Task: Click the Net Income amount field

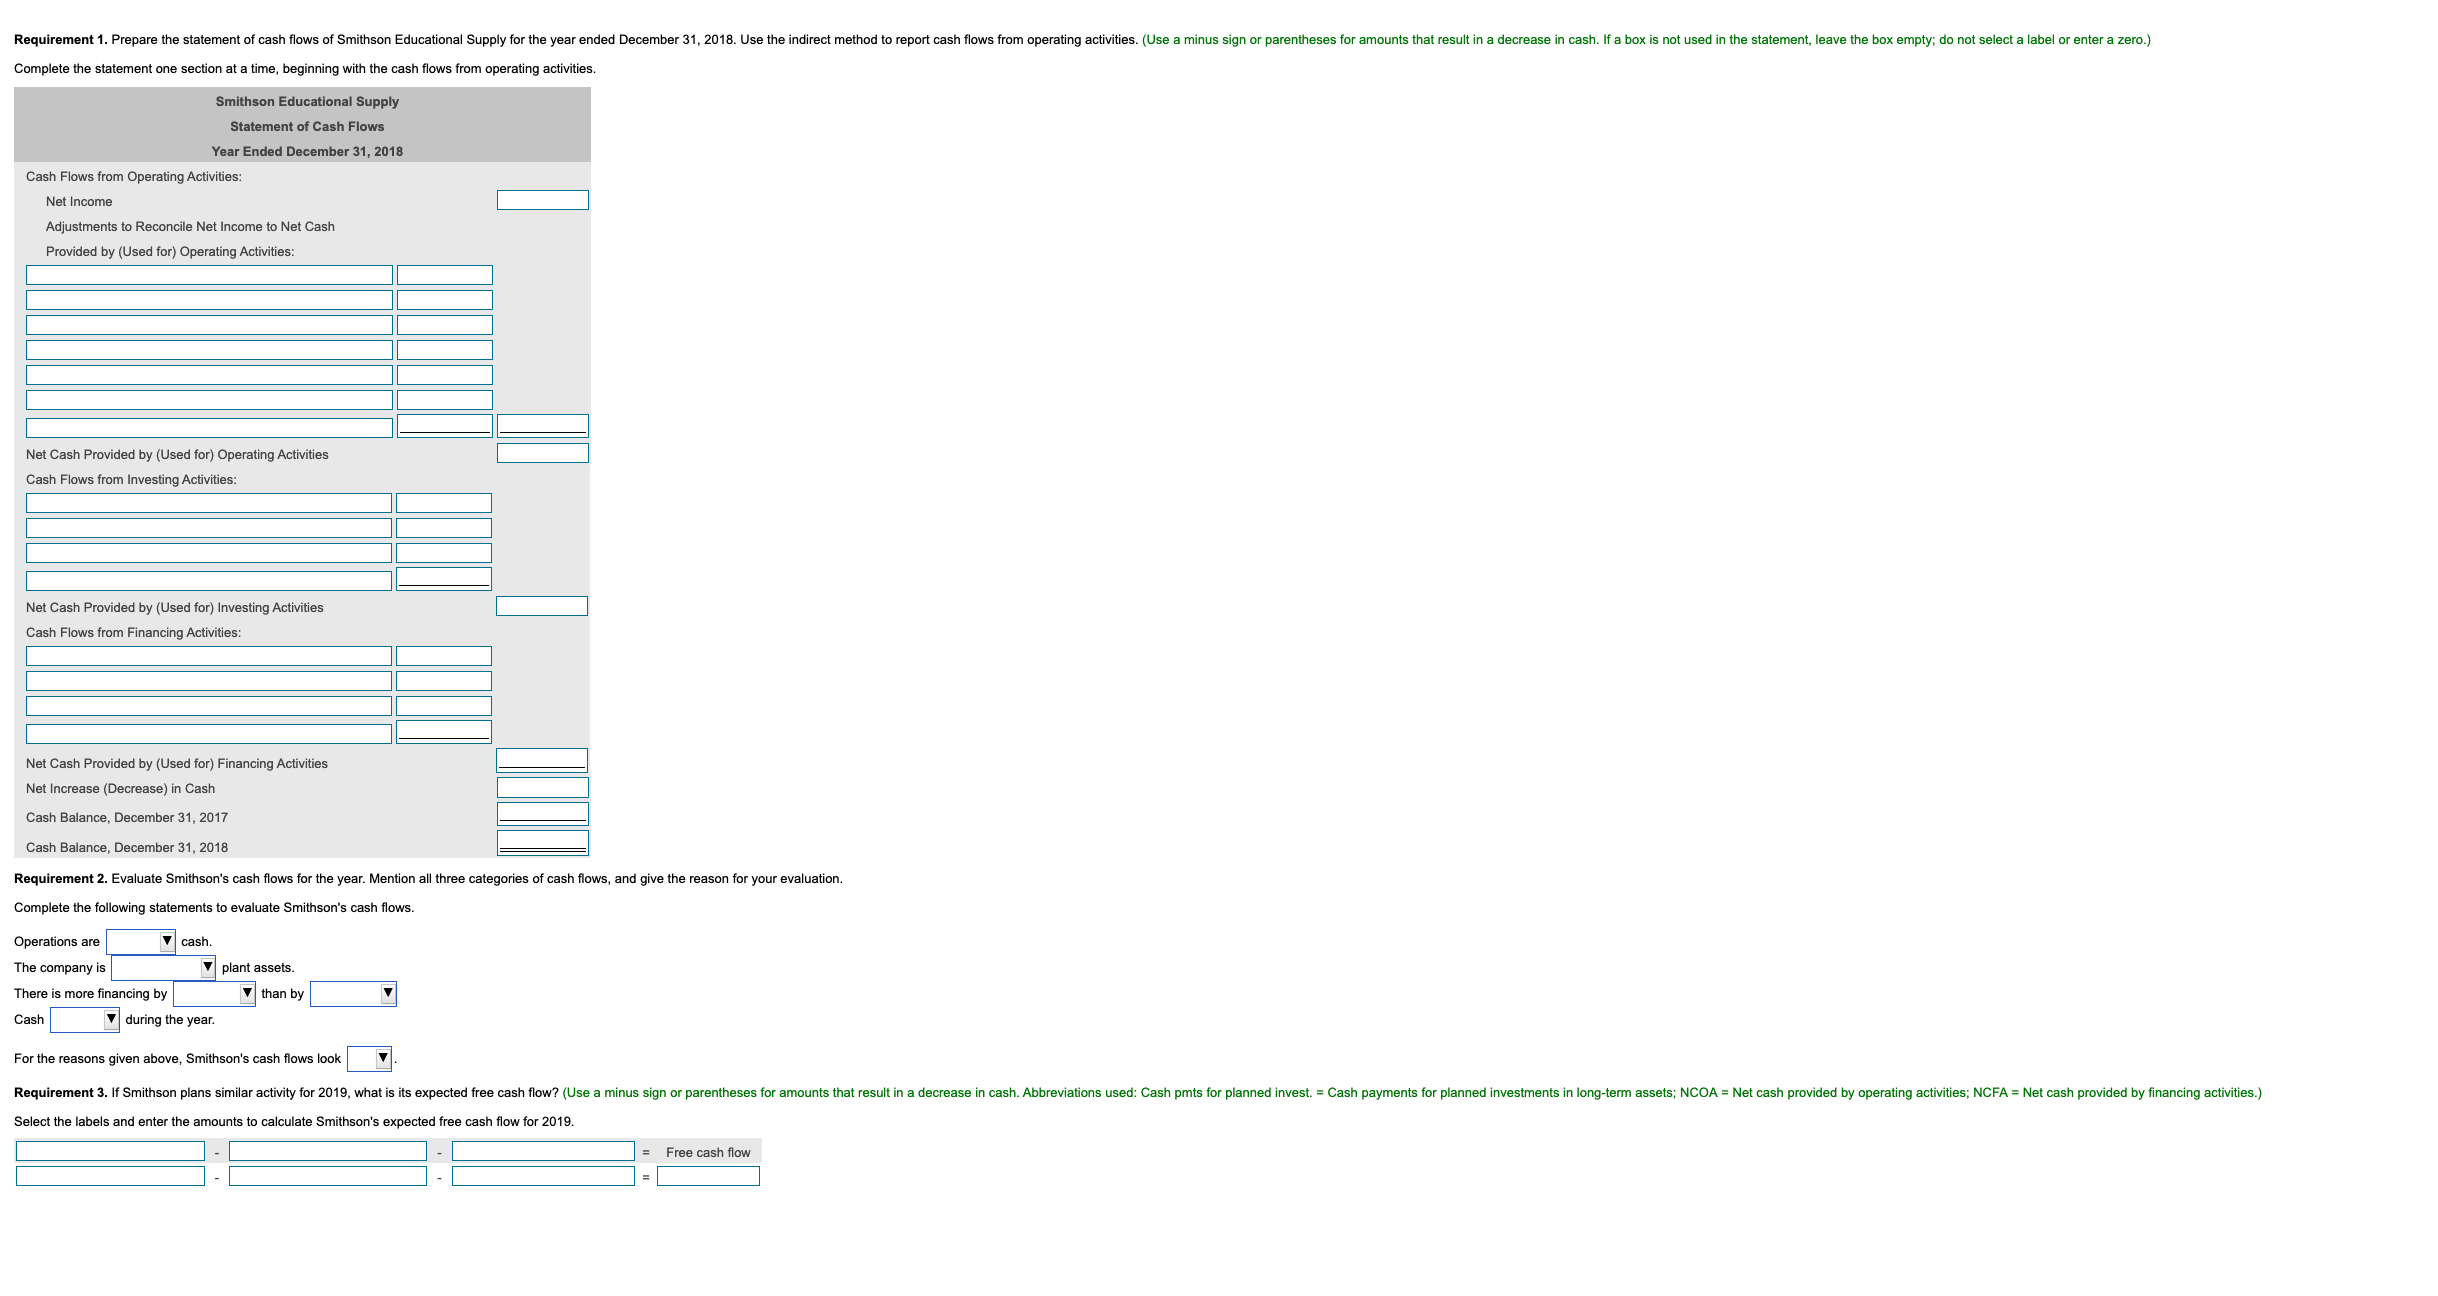Action: tap(542, 200)
